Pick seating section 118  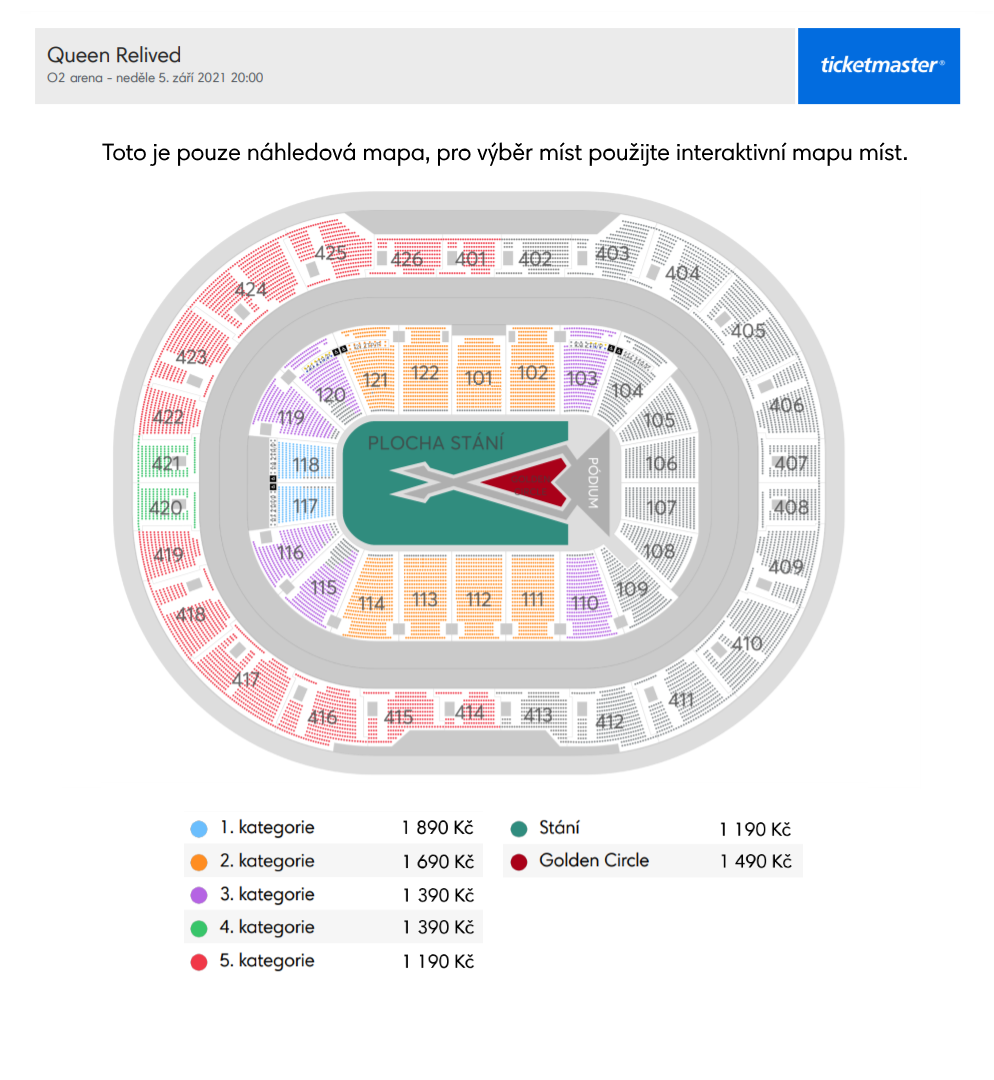click(x=305, y=464)
